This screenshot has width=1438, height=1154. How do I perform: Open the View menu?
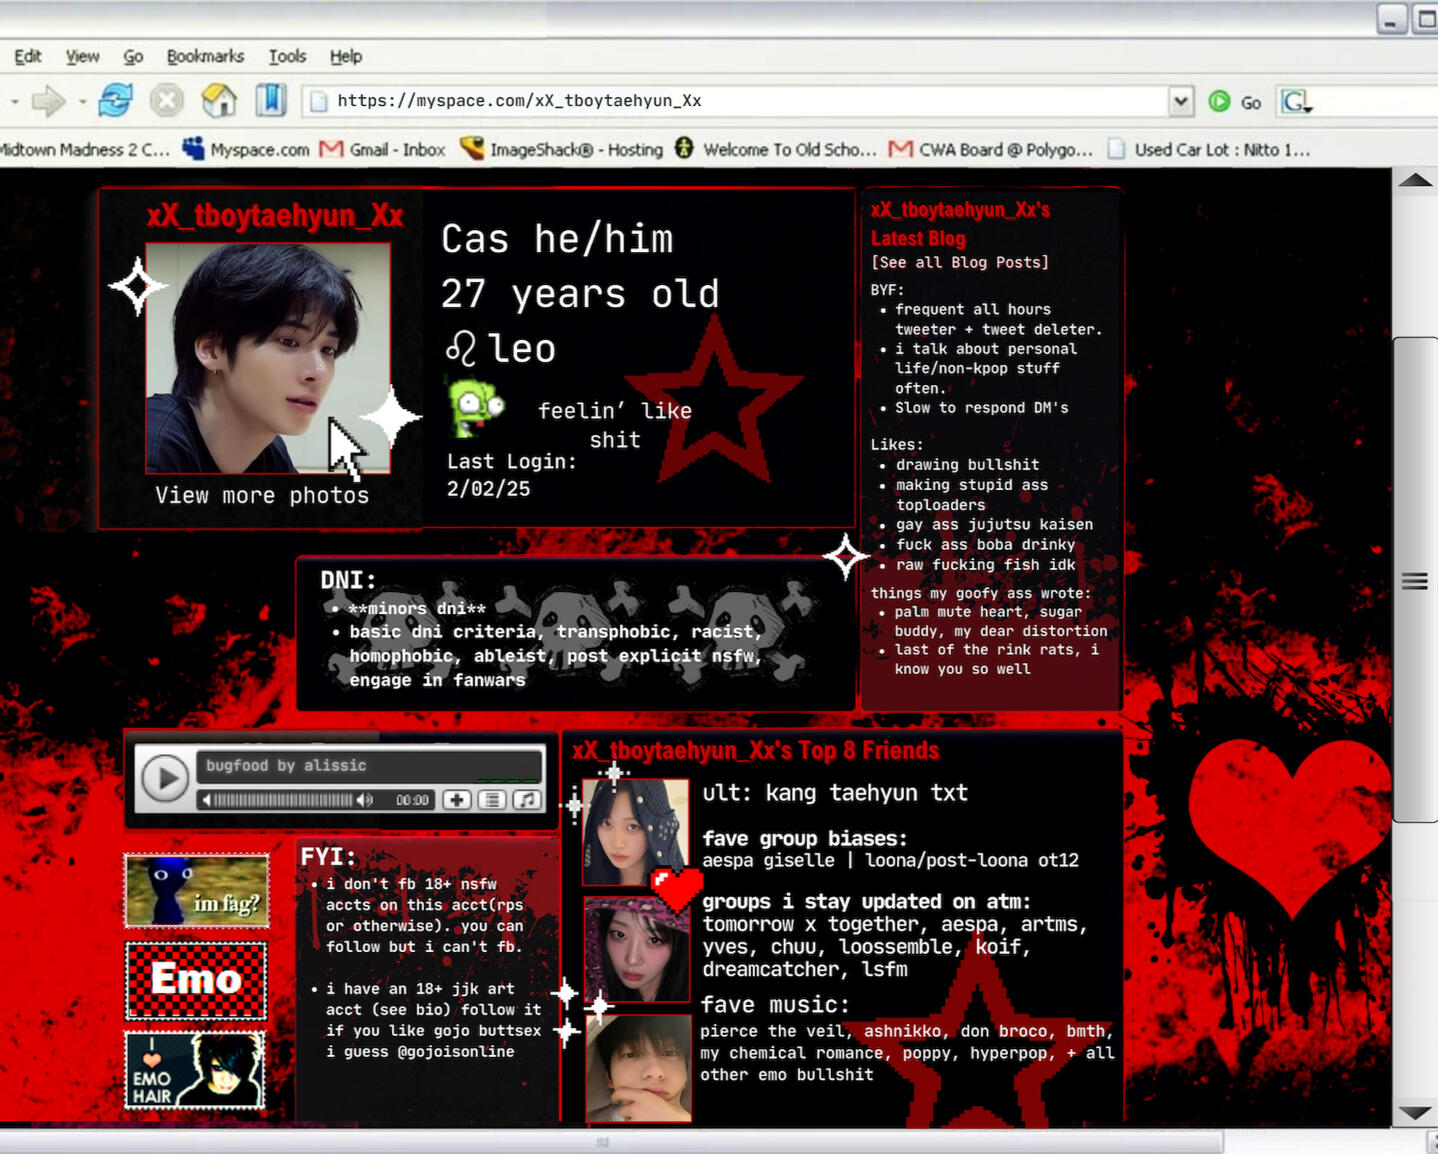82,56
